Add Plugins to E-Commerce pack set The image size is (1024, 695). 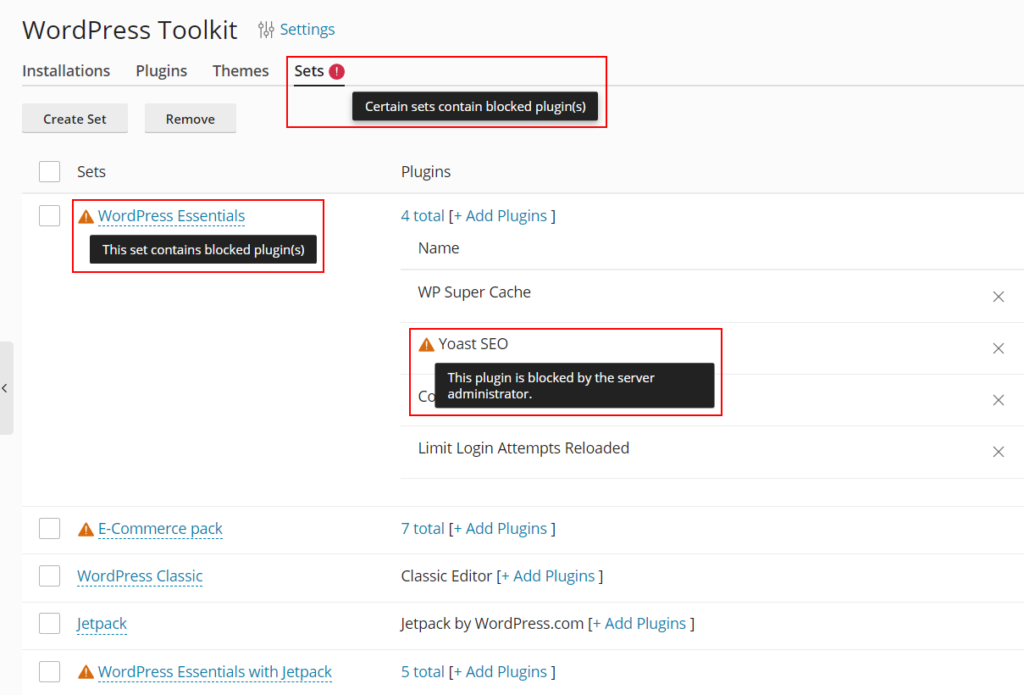[500, 528]
